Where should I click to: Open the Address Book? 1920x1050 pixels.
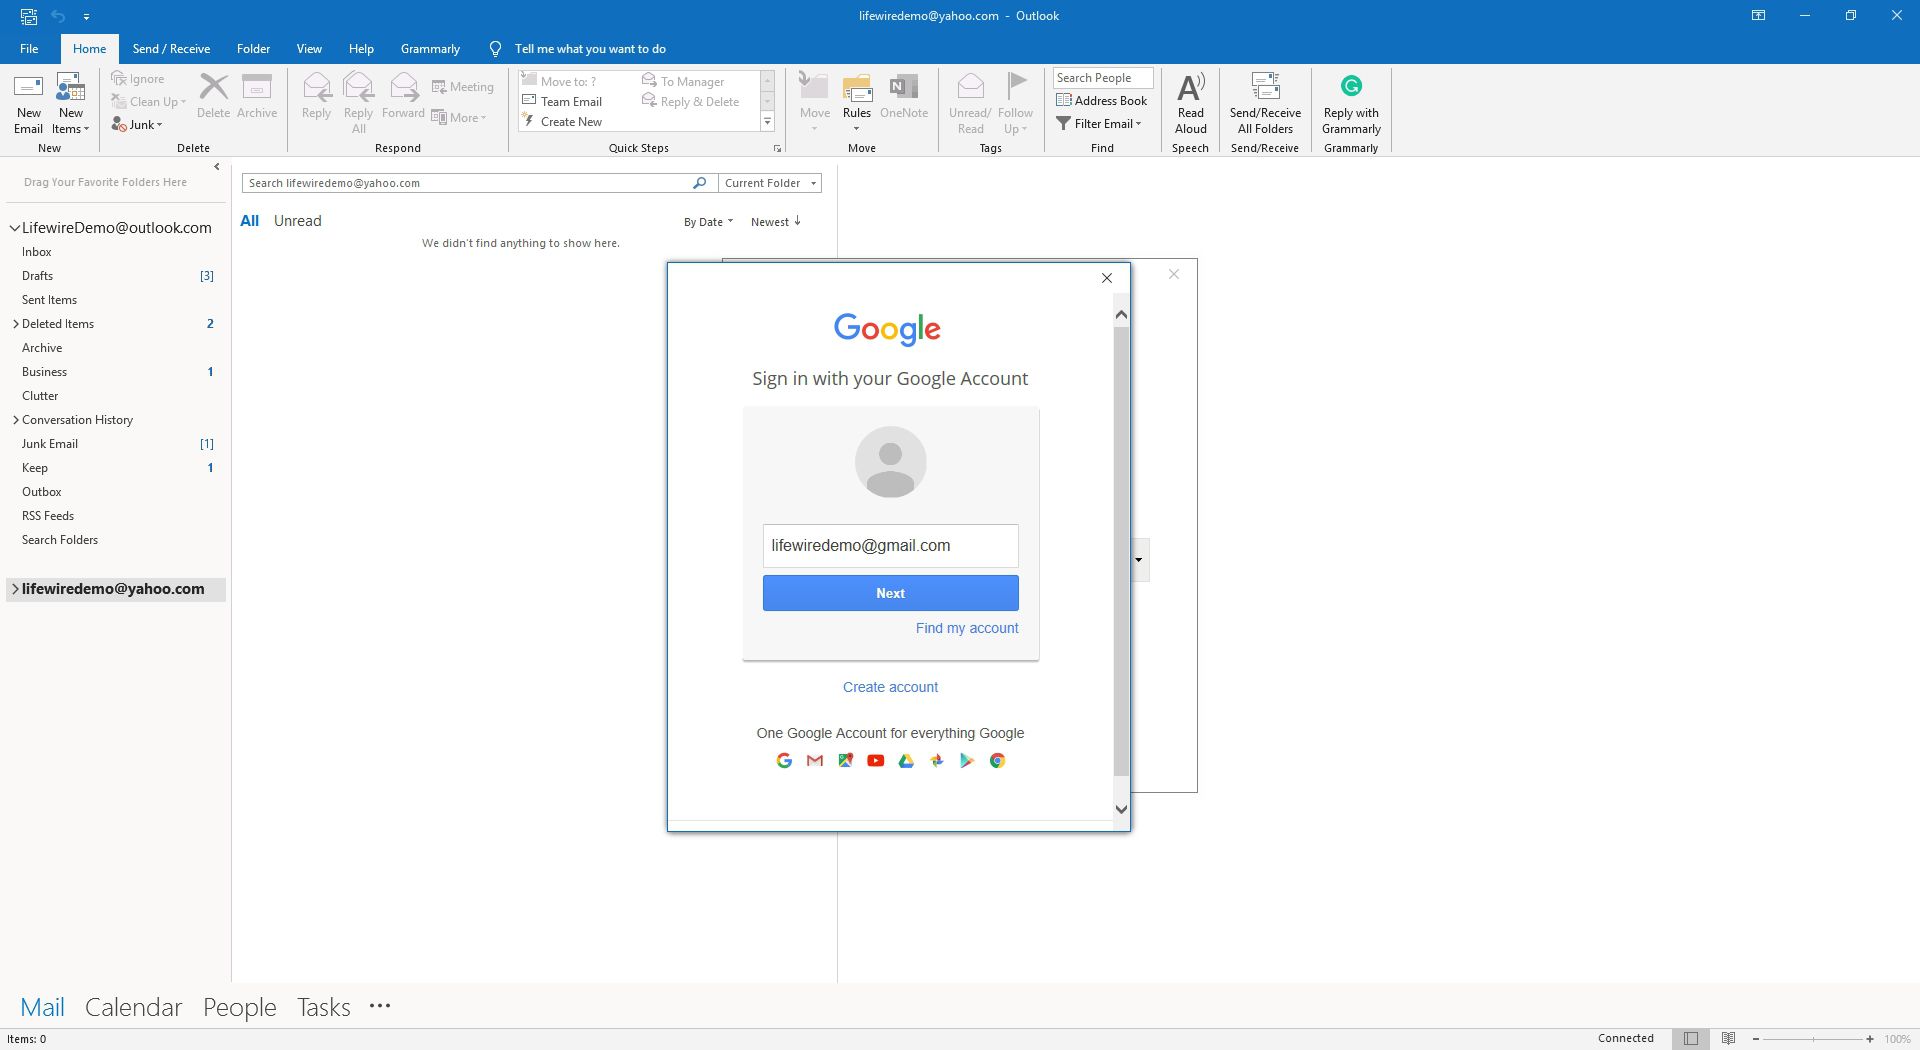pyautogui.click(x=1102, y=101)
